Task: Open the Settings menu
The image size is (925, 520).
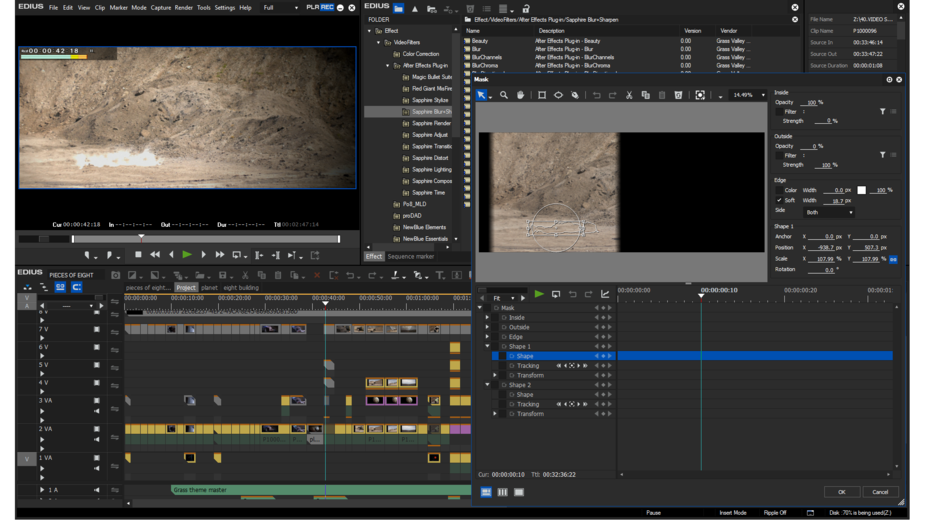Action: 225,8
